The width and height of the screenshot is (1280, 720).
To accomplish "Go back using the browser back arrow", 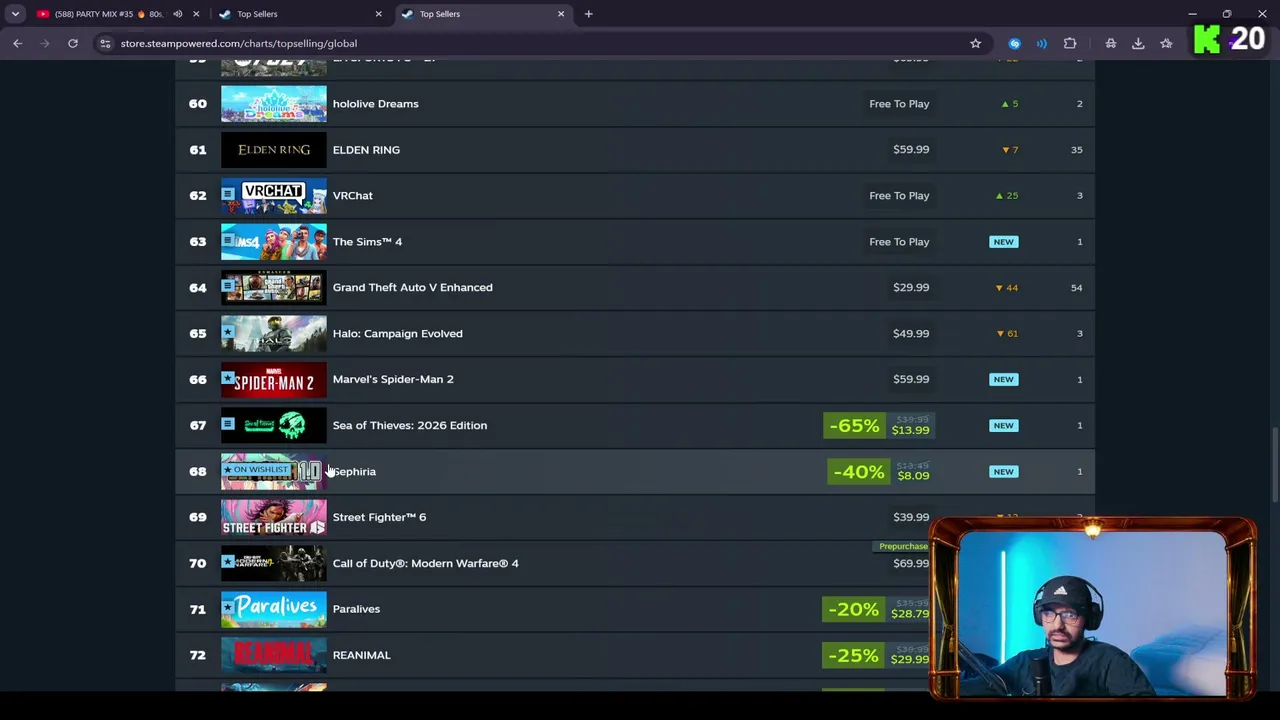I will 17,43.
